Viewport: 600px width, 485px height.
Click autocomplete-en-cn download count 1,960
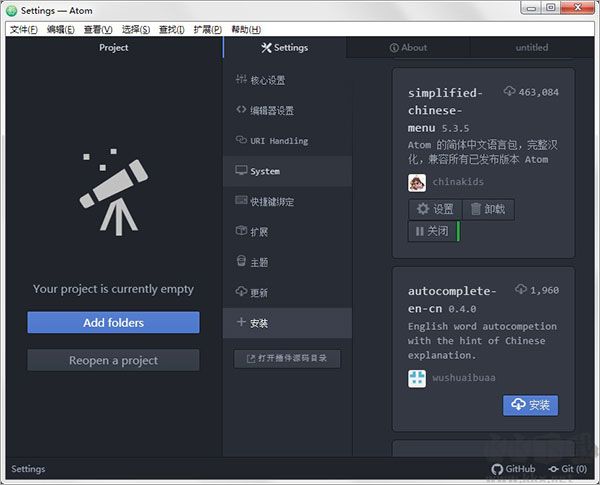coord(545,291)
